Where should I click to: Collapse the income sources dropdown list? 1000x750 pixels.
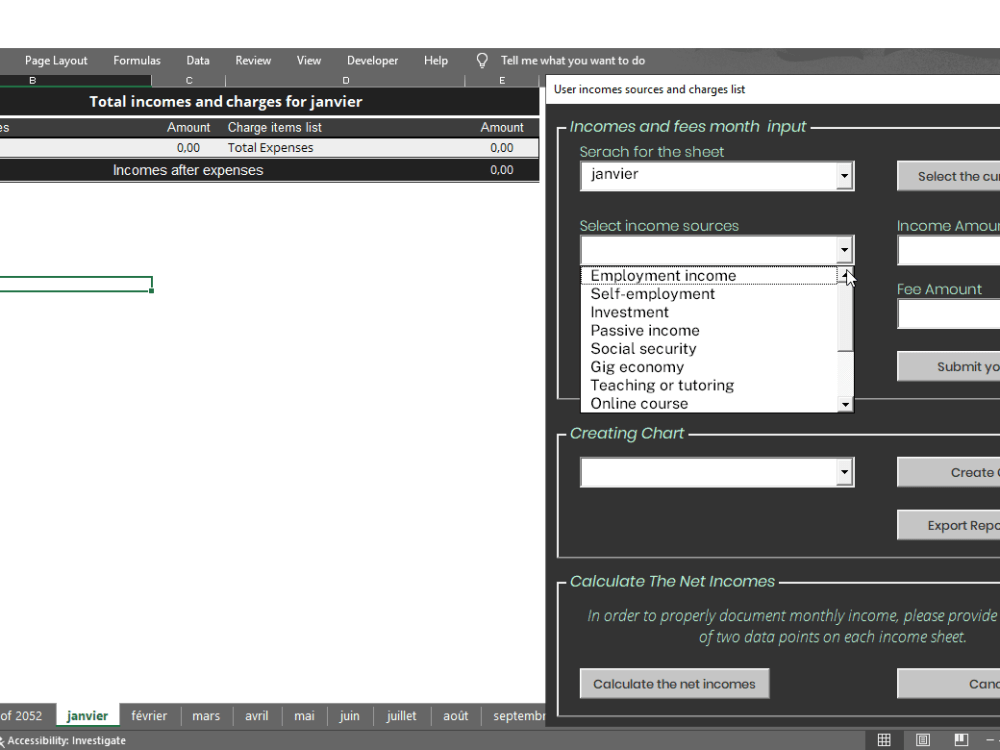tap(845, 249)
